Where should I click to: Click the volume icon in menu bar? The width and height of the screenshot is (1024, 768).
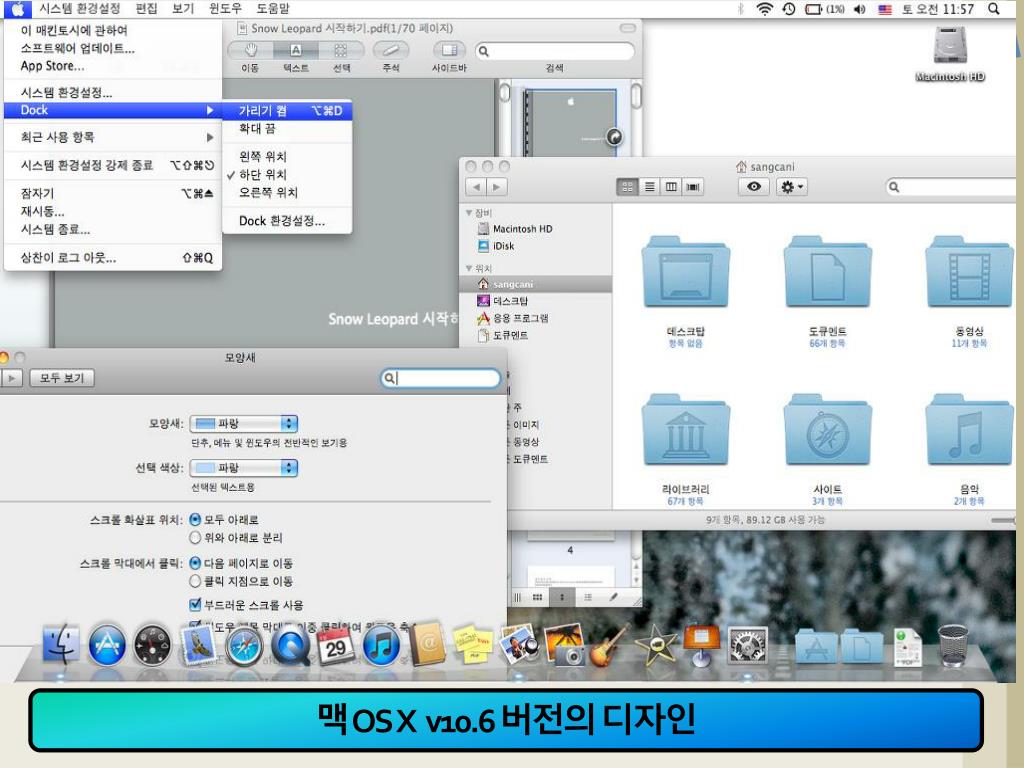859,9
